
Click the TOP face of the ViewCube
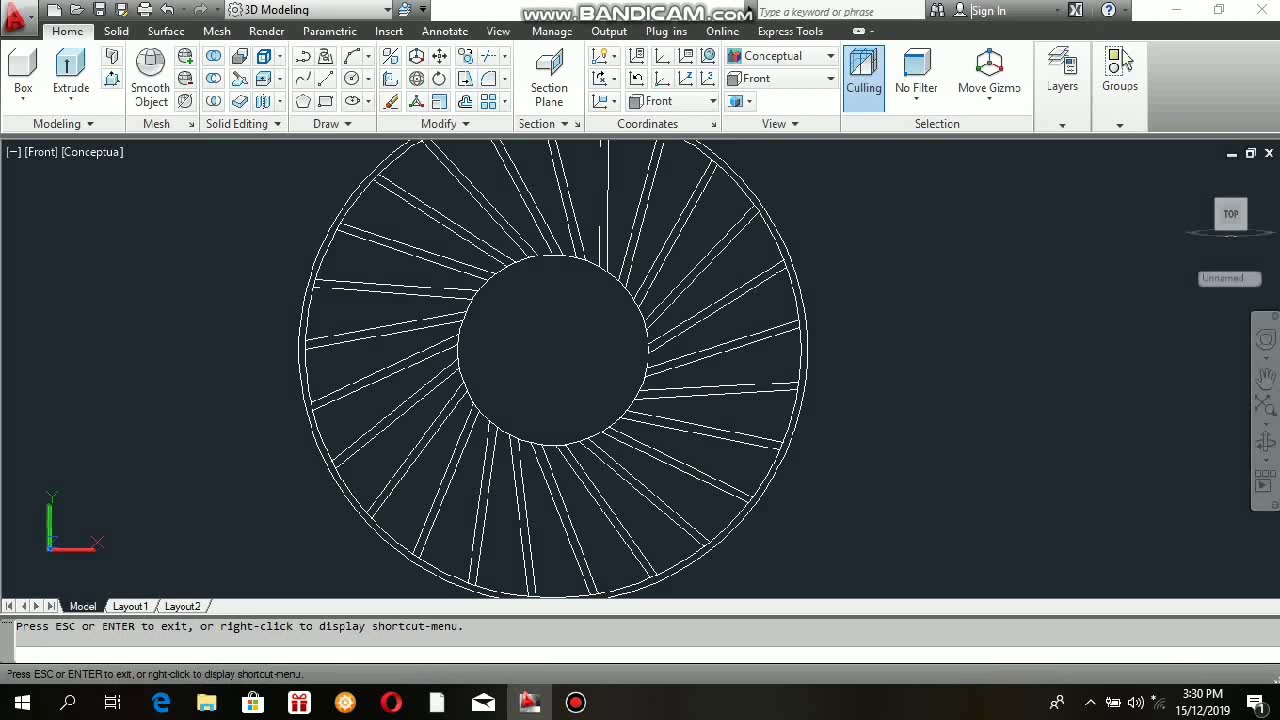pyautogui.click(x=1231, y=214)
